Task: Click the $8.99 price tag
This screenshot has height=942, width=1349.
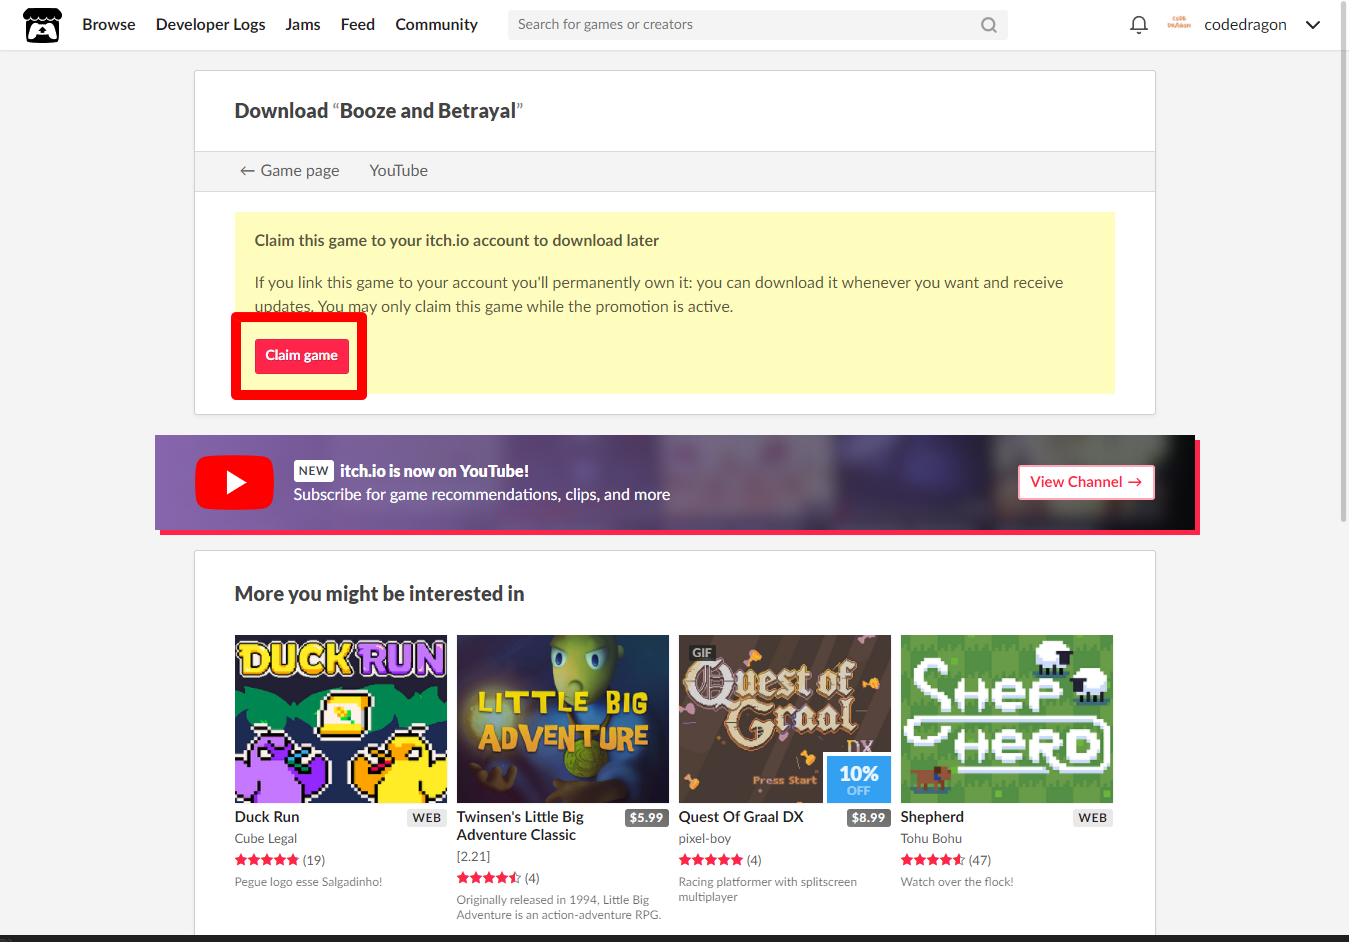Action: (868, 818)
